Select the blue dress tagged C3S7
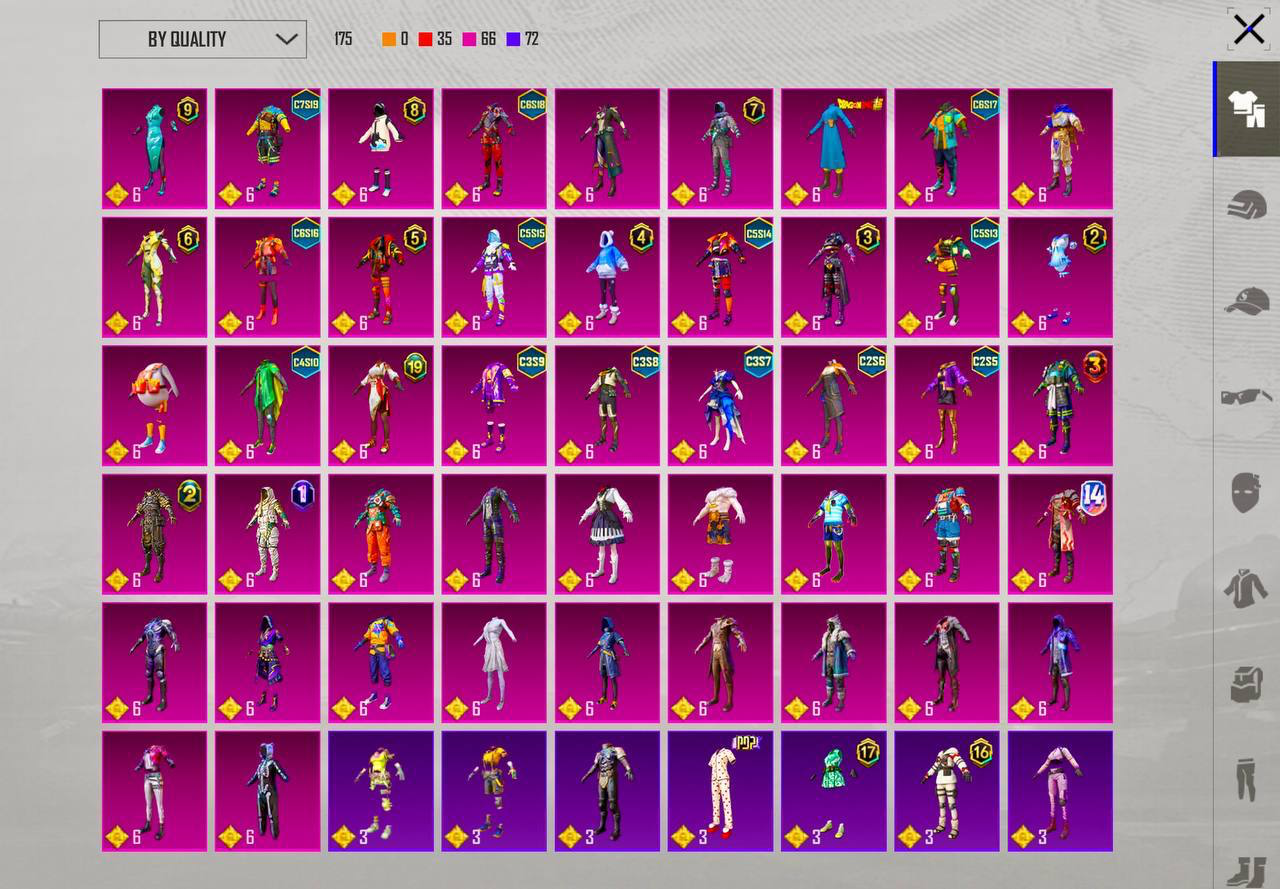1280x889 pixels. (x=720, y=406)
